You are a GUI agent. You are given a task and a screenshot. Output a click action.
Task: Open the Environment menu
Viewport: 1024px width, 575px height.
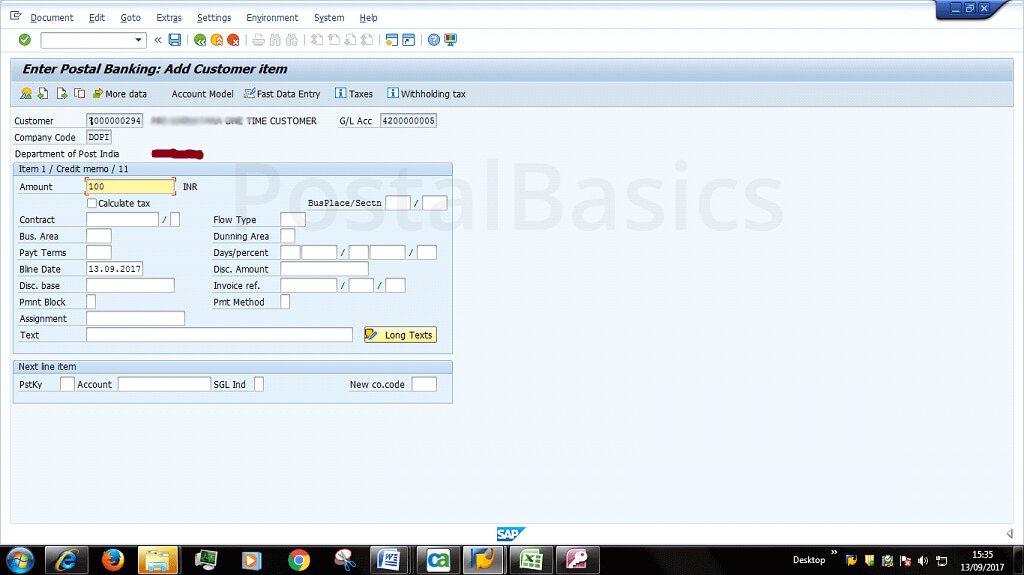pos(272,18)
